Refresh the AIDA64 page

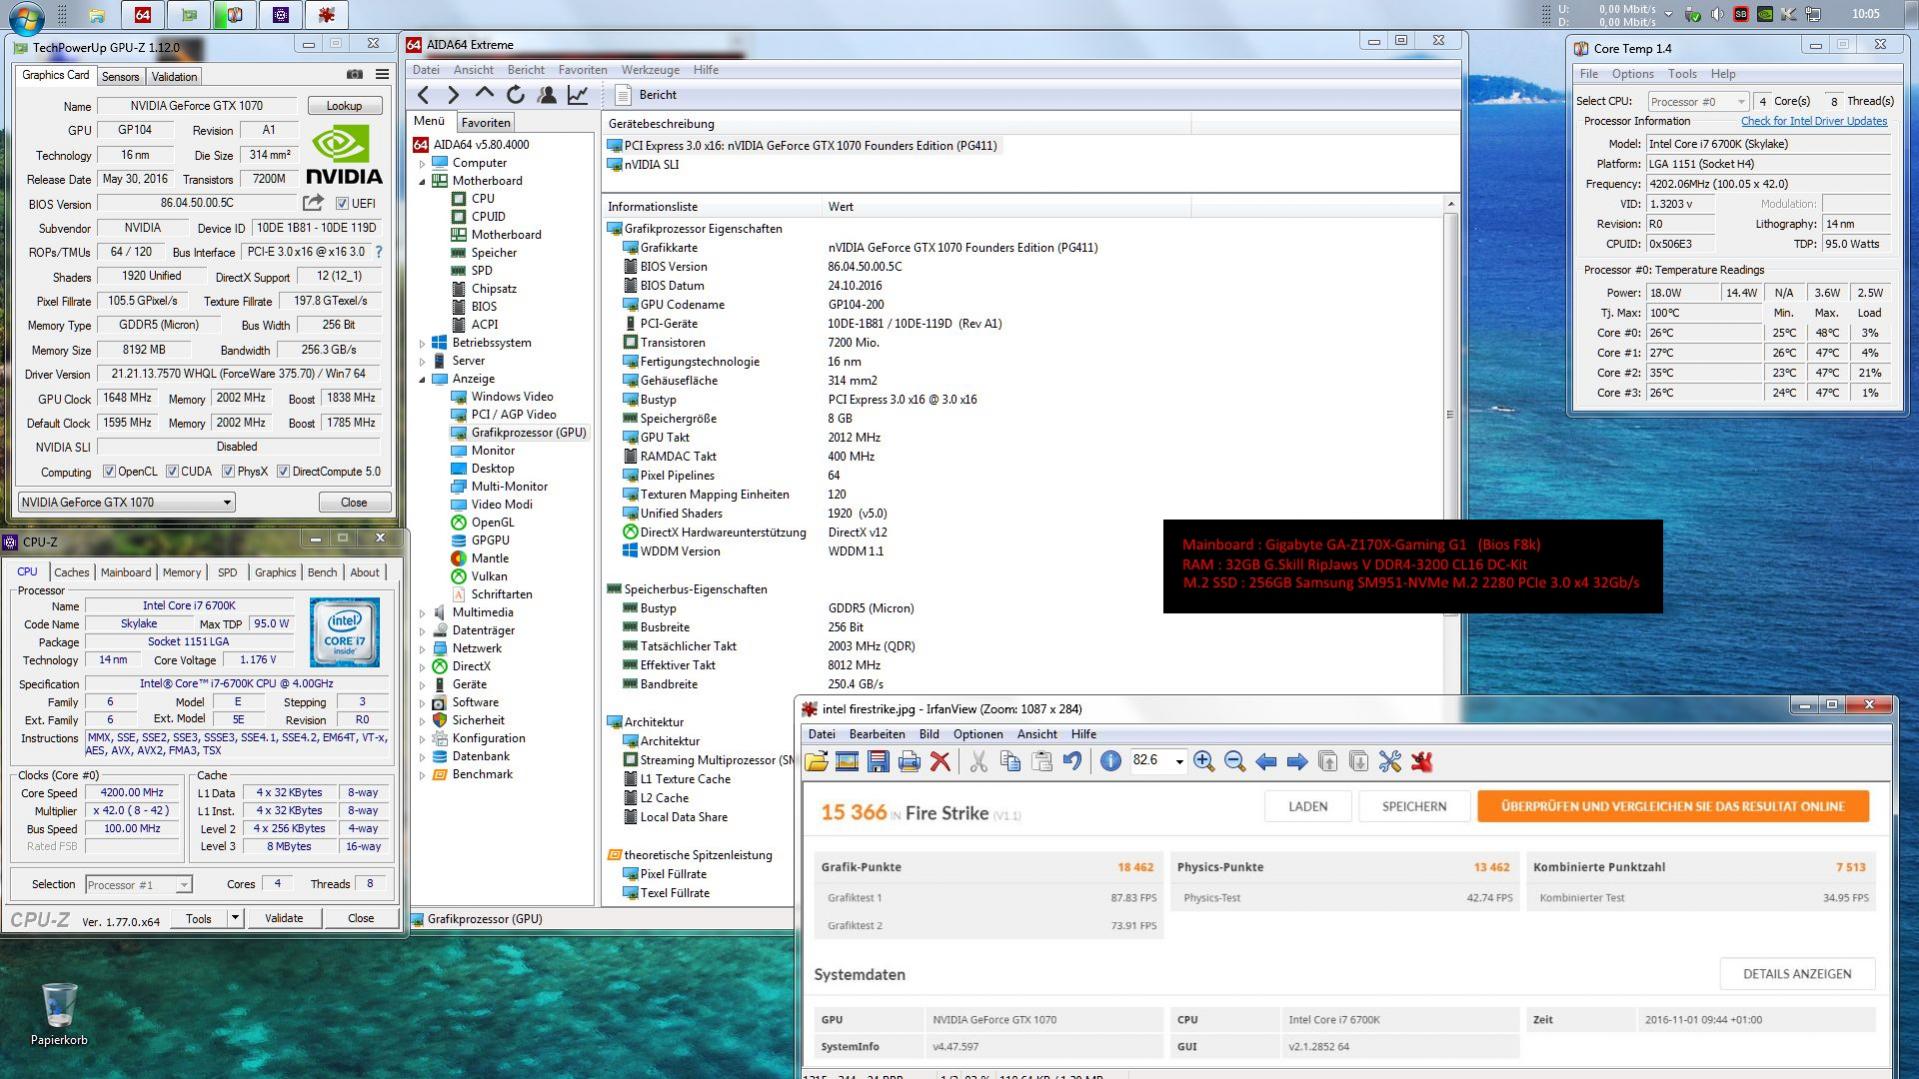tap(516, 95)
